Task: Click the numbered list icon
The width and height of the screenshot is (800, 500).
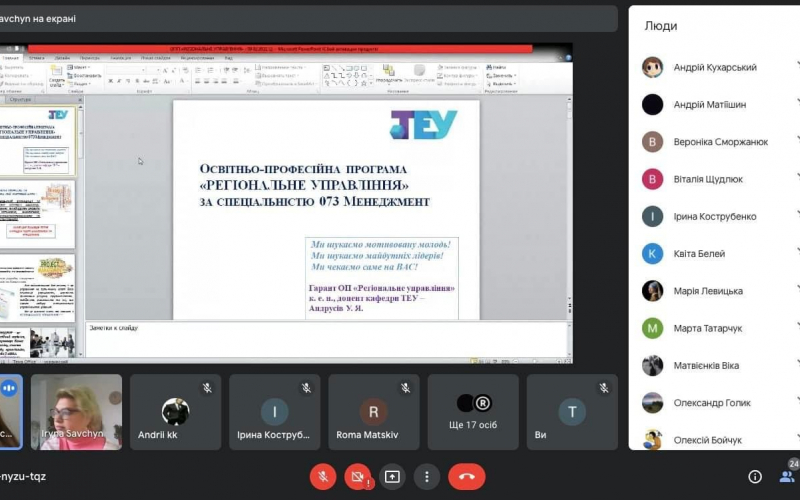Action: [210, 70]
